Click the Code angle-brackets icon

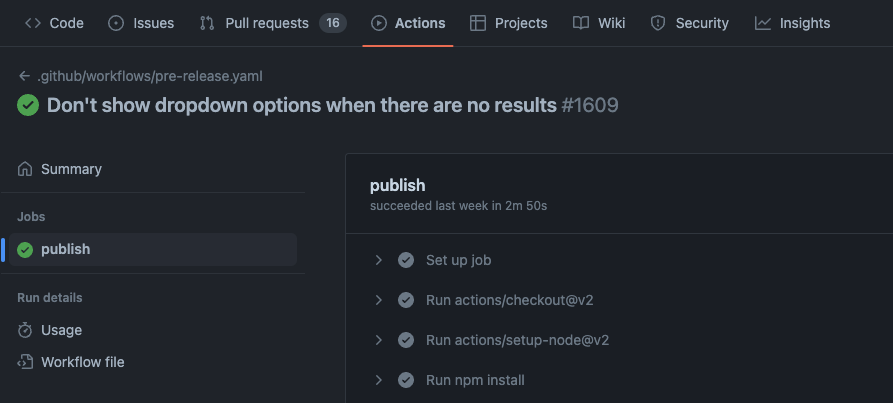tap(33, 23)
